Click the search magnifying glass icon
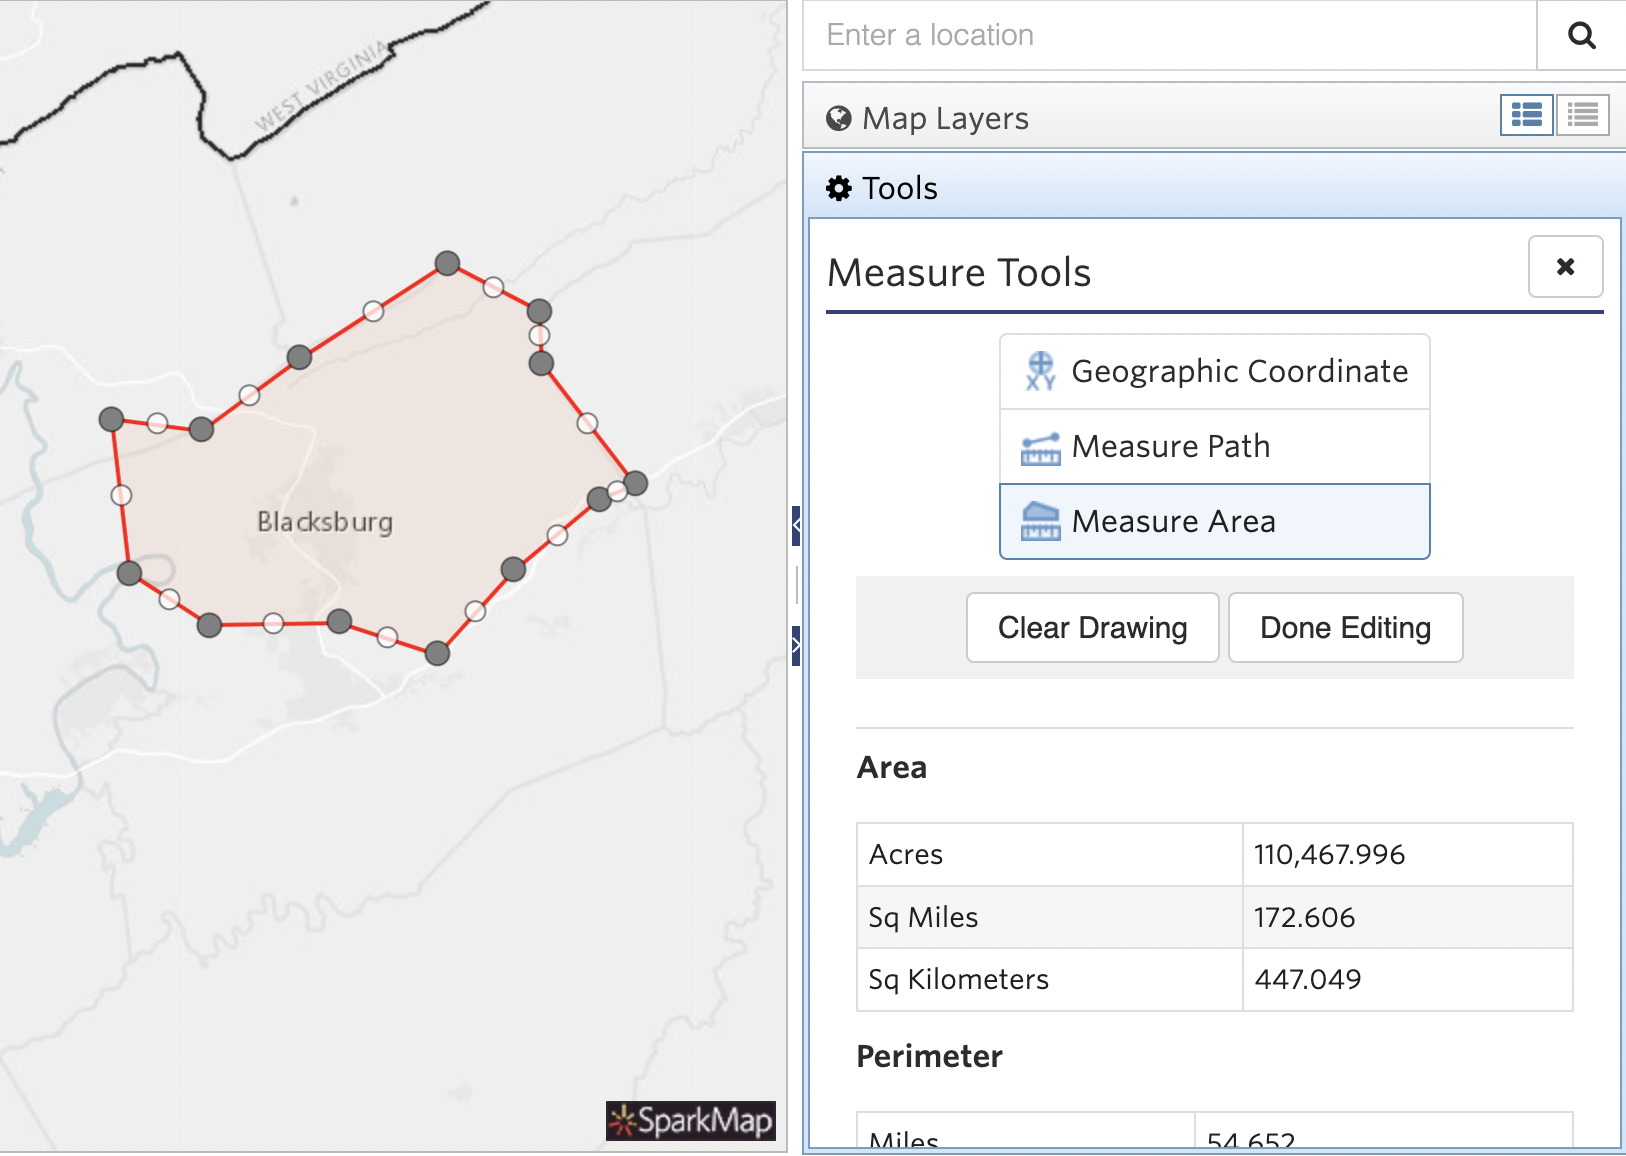The width and height of the screenshot is (1626, 1156). (x=1581, y=34)
